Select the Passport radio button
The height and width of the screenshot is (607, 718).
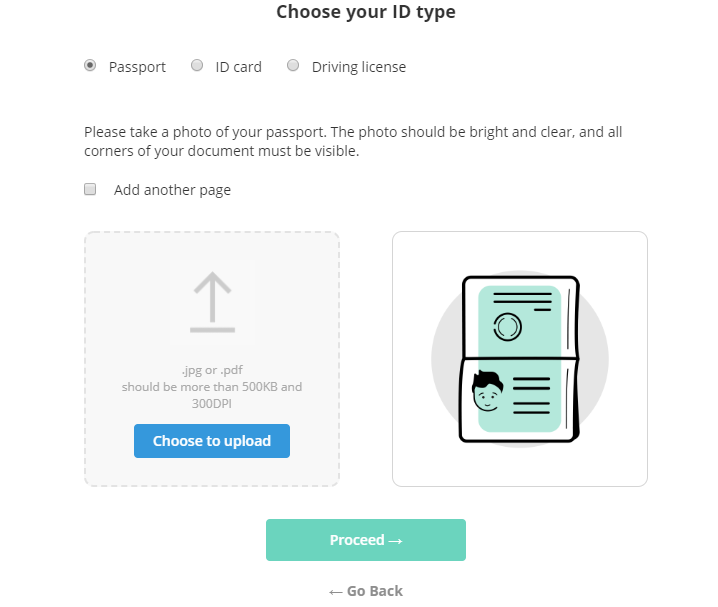(90, 65)
